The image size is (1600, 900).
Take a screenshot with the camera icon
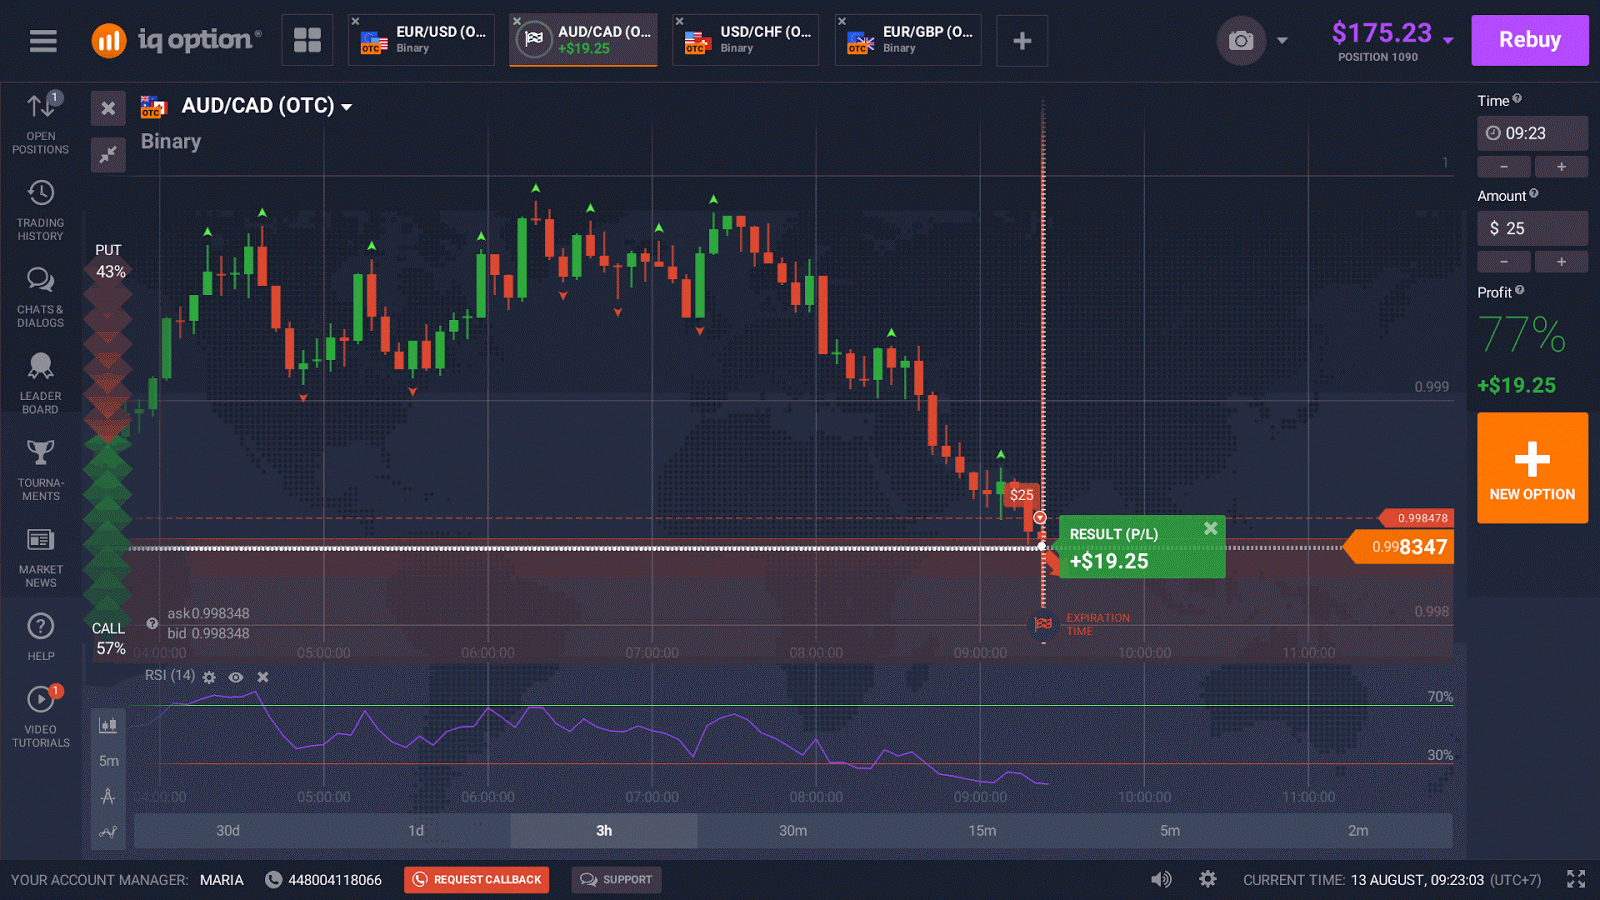[x=1241, y=40]
